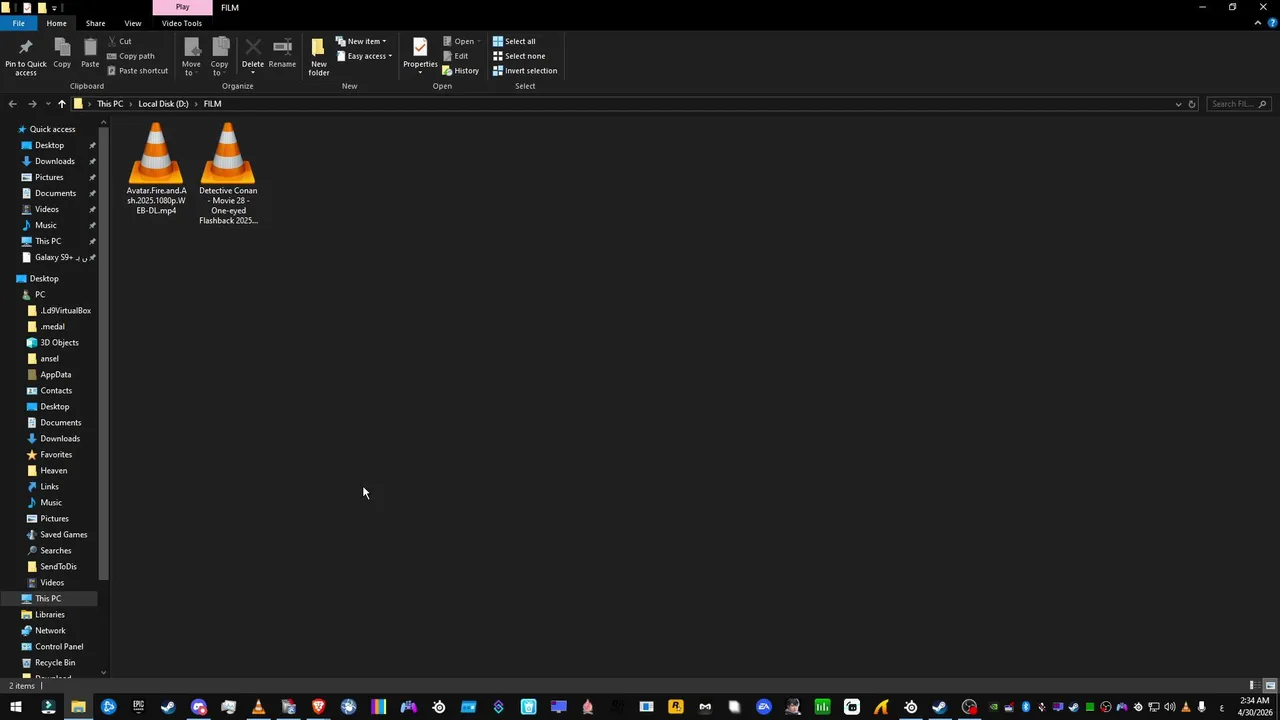Image resolution: width=1280 pixels, height=720 pixels.
Task: Open VLC media player on taskbar
Action: pos(258,707)
